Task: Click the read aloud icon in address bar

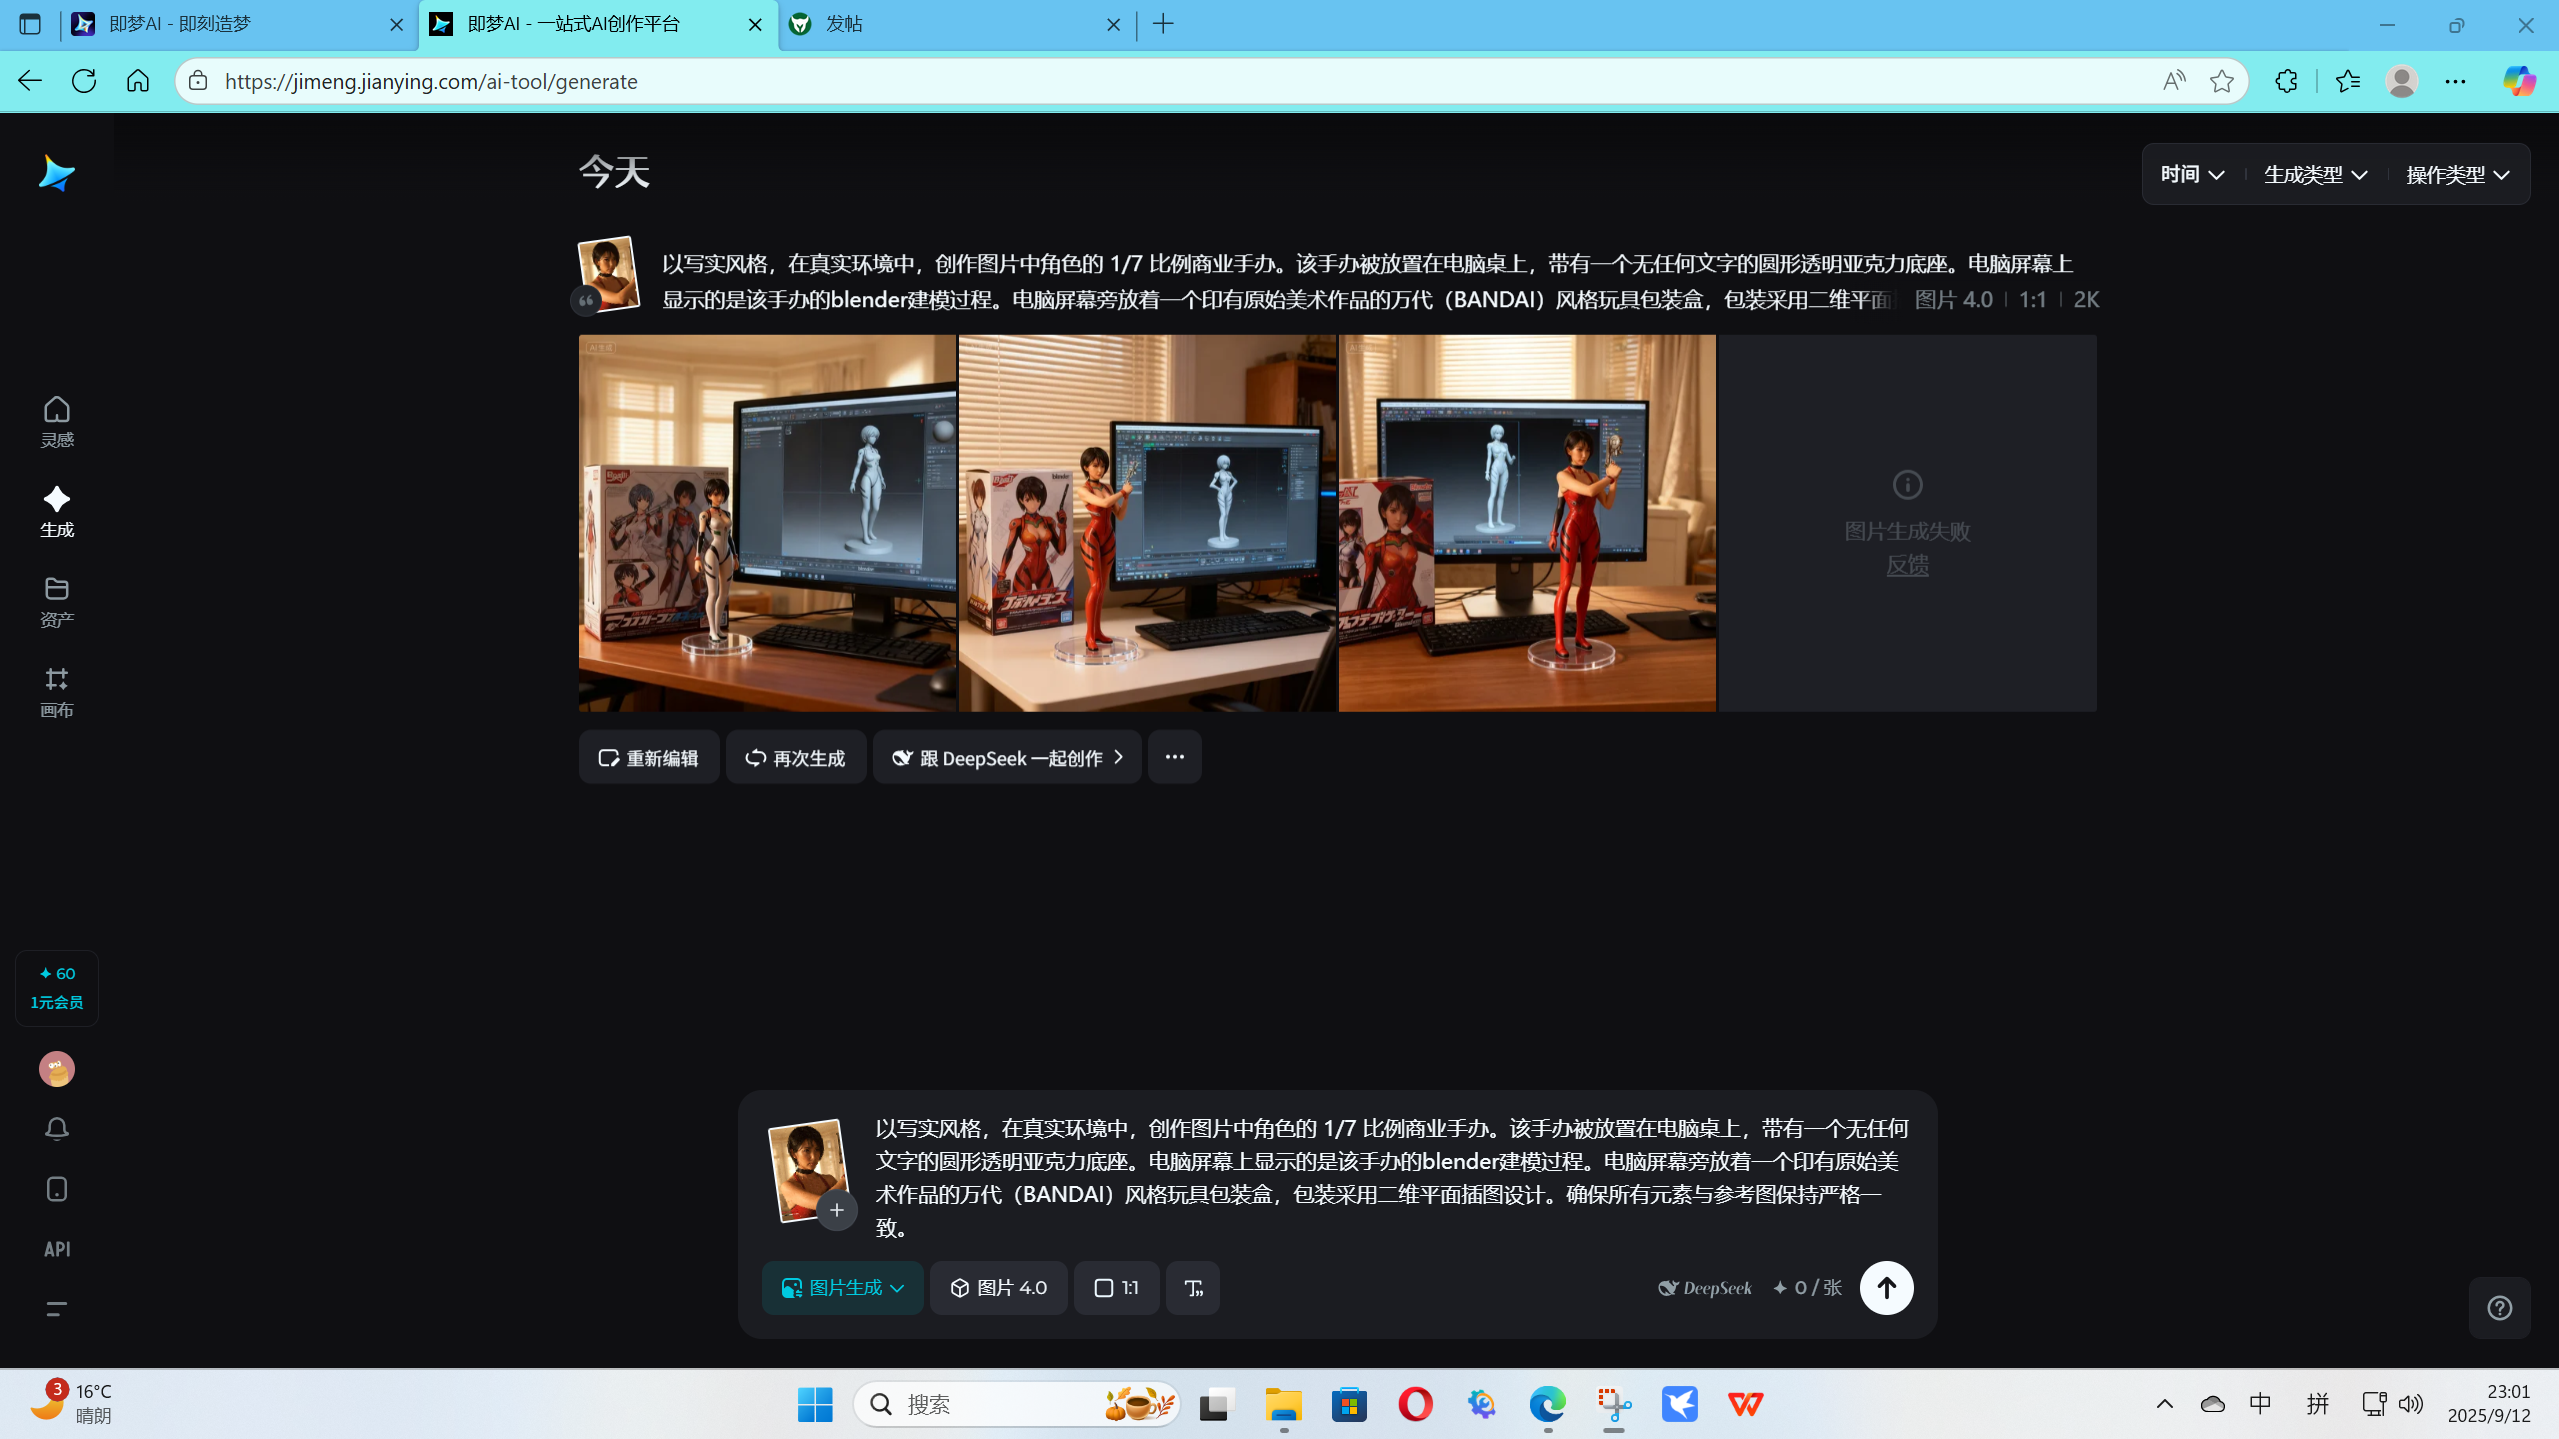Action: (2174, 81)
